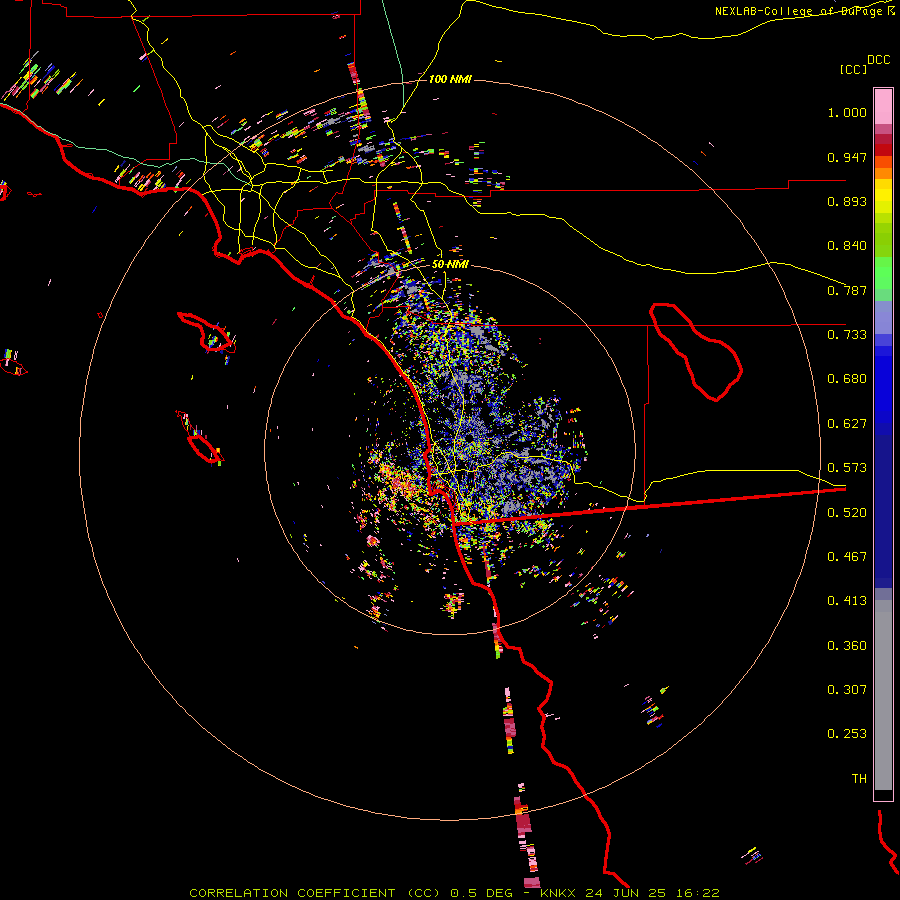Click the 1.000 color scale value
This screenshot has width=900, height=900.
pos(847,113)
